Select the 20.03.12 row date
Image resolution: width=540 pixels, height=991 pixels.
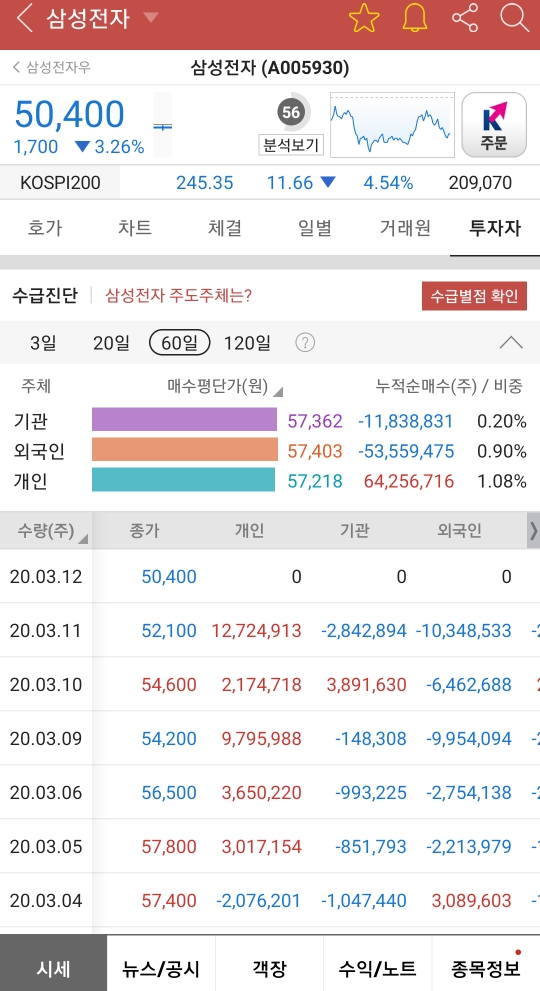tap(46, 576)
